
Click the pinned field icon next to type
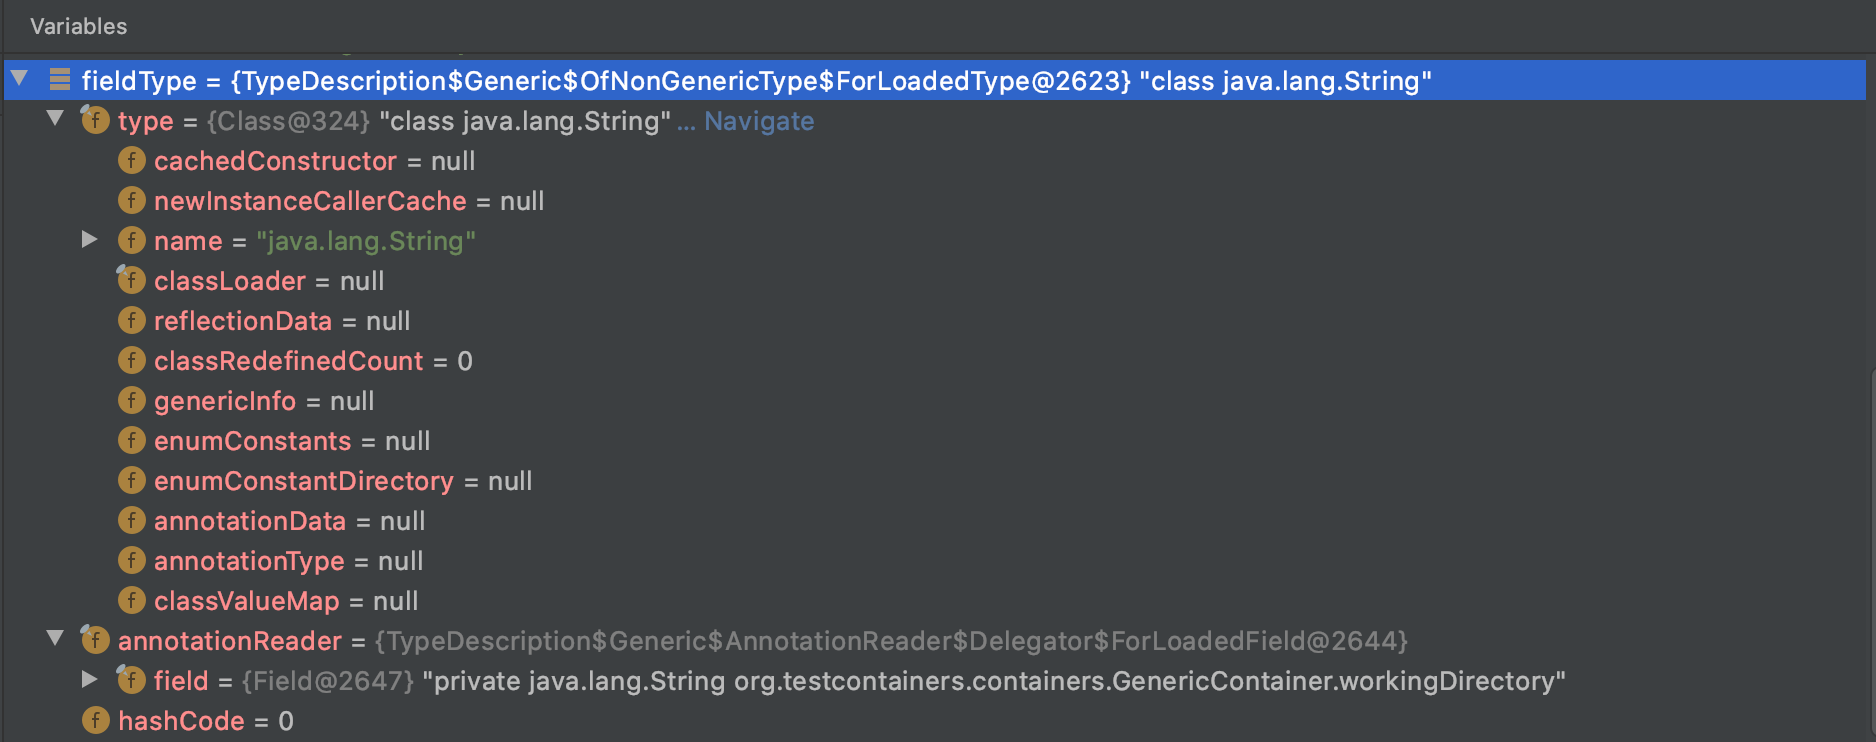pyautogui.click(x=94, y=120)
